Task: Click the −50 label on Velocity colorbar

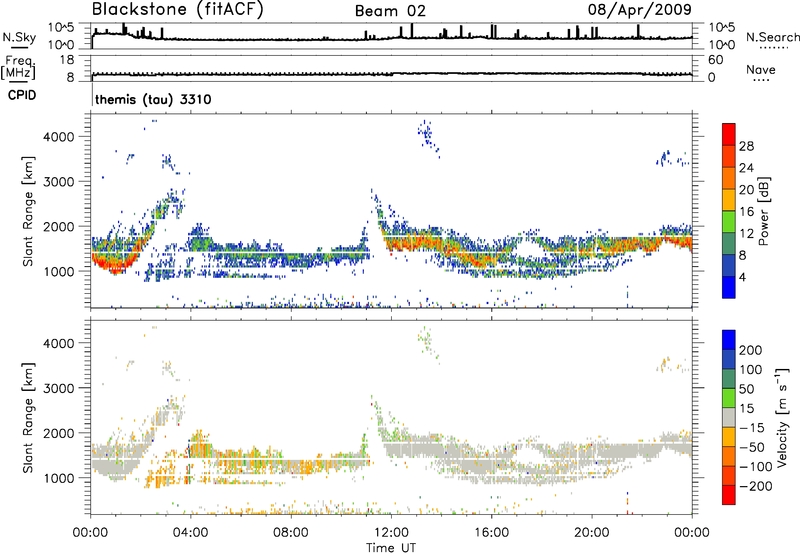Action: pos(752,447)
